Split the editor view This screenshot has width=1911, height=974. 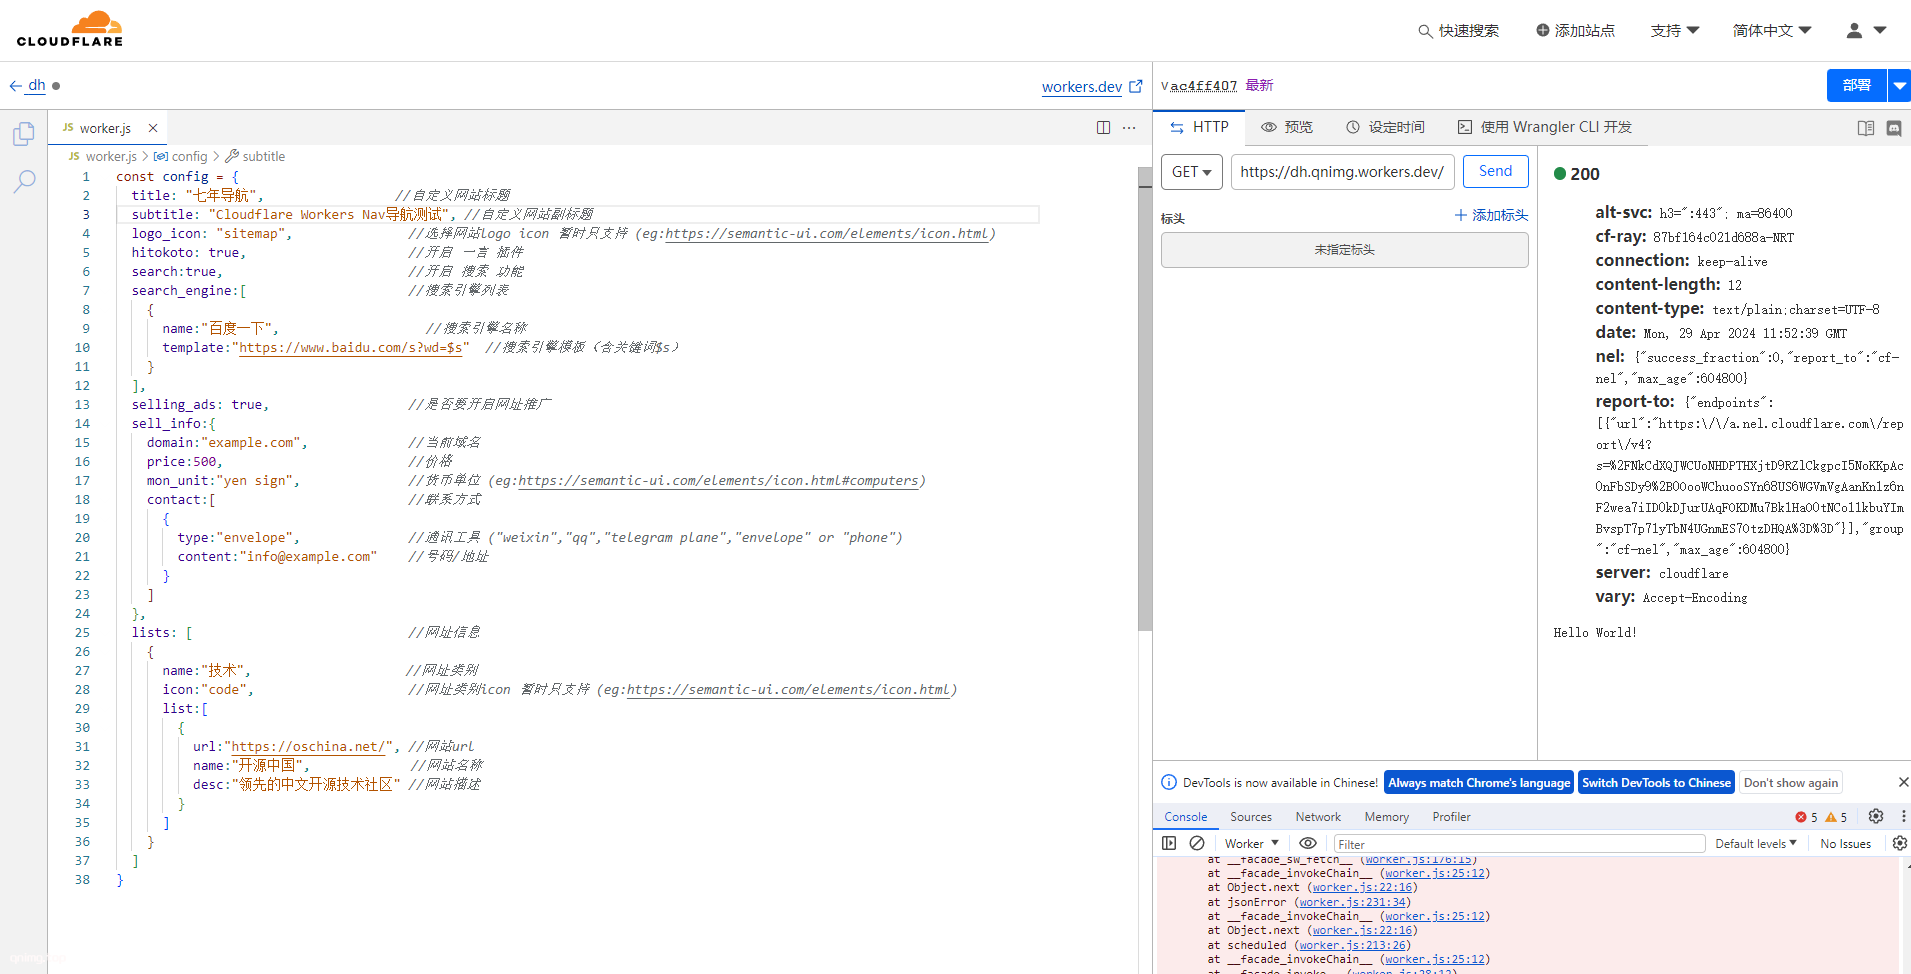tap(1103, 128)
